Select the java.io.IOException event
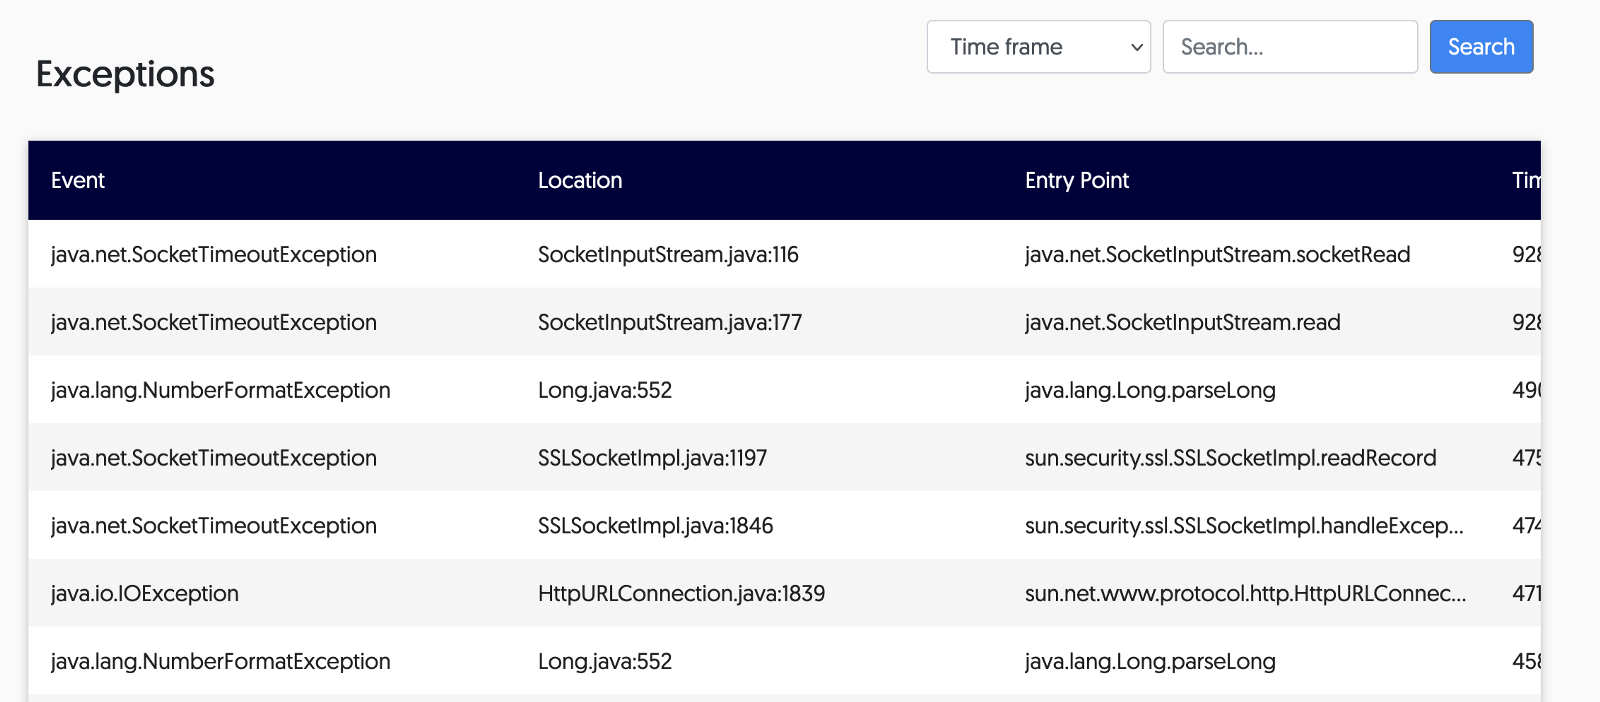The image size is (1600, 702). pyautogui.click(x=145, y=594)
